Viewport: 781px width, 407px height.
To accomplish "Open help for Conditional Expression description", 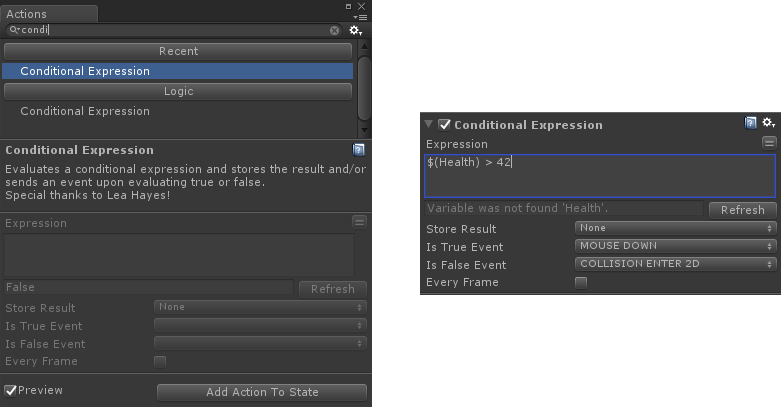I will (x=358, y=149).
